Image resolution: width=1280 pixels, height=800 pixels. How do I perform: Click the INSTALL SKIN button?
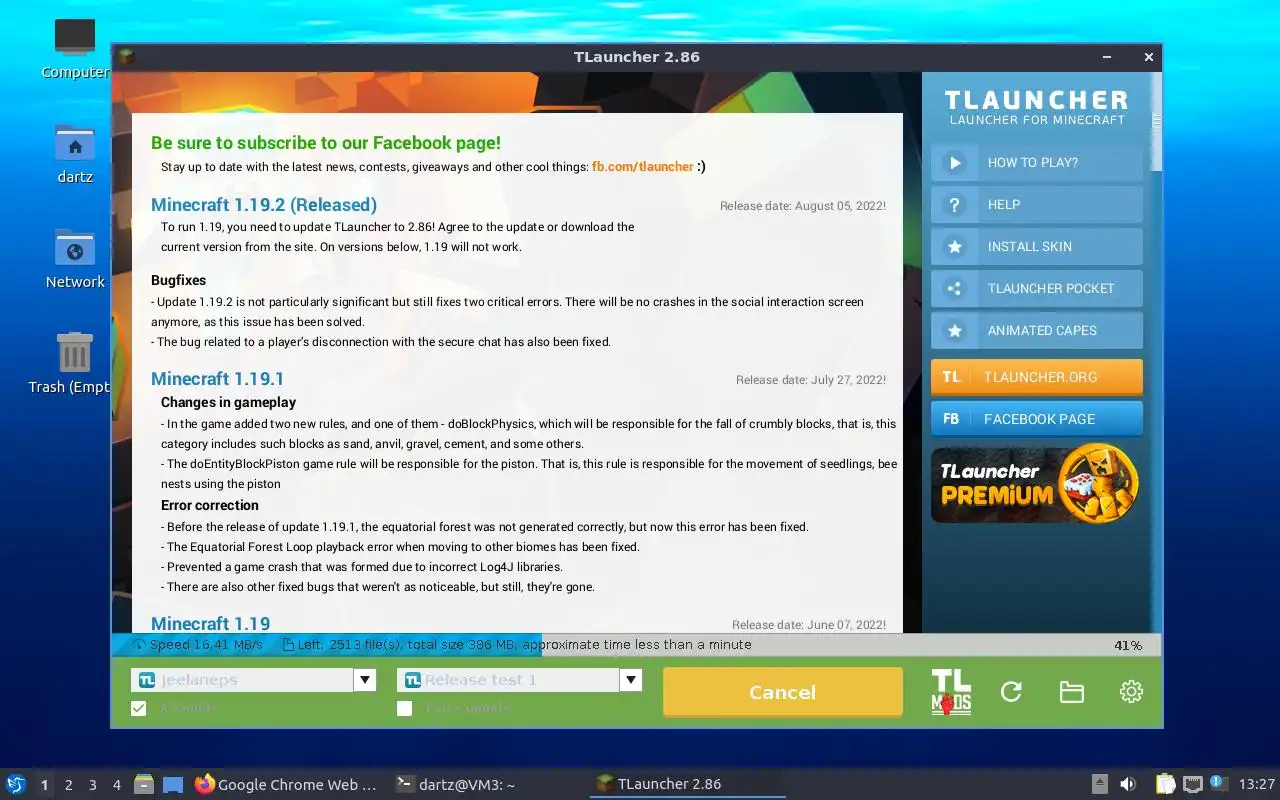point(1037,247)
